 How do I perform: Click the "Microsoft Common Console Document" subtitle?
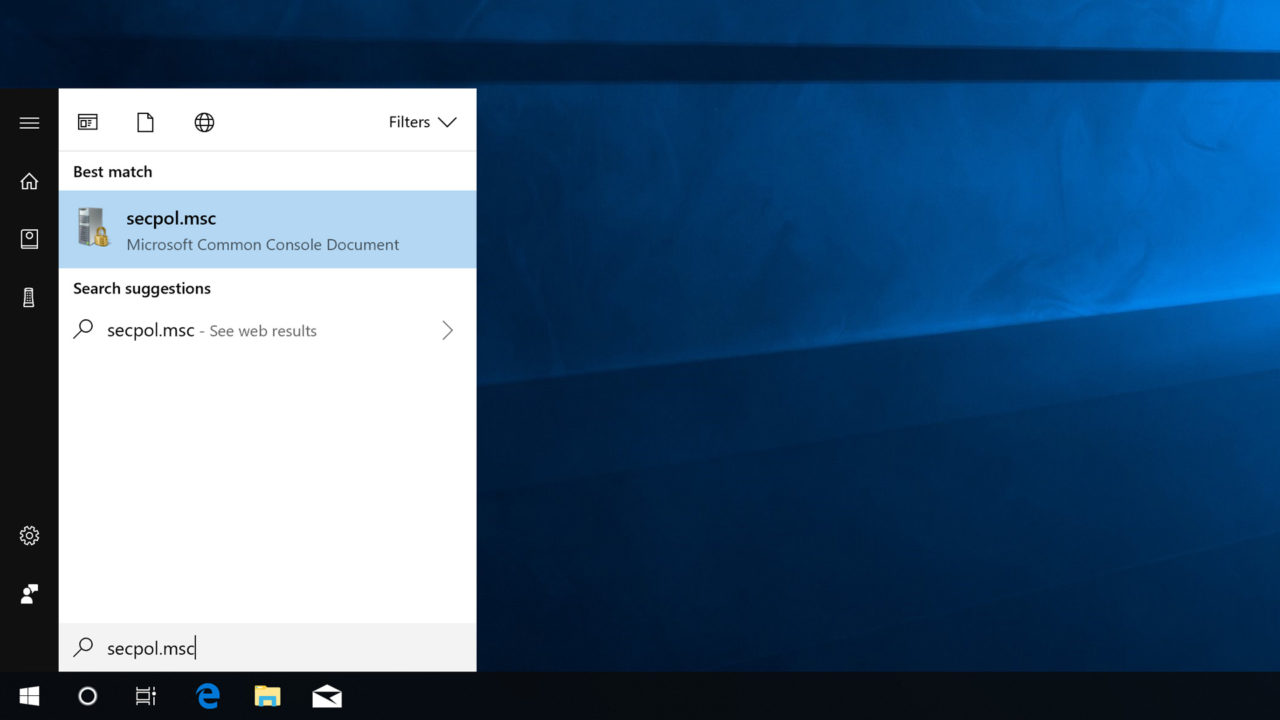[263, 245]
